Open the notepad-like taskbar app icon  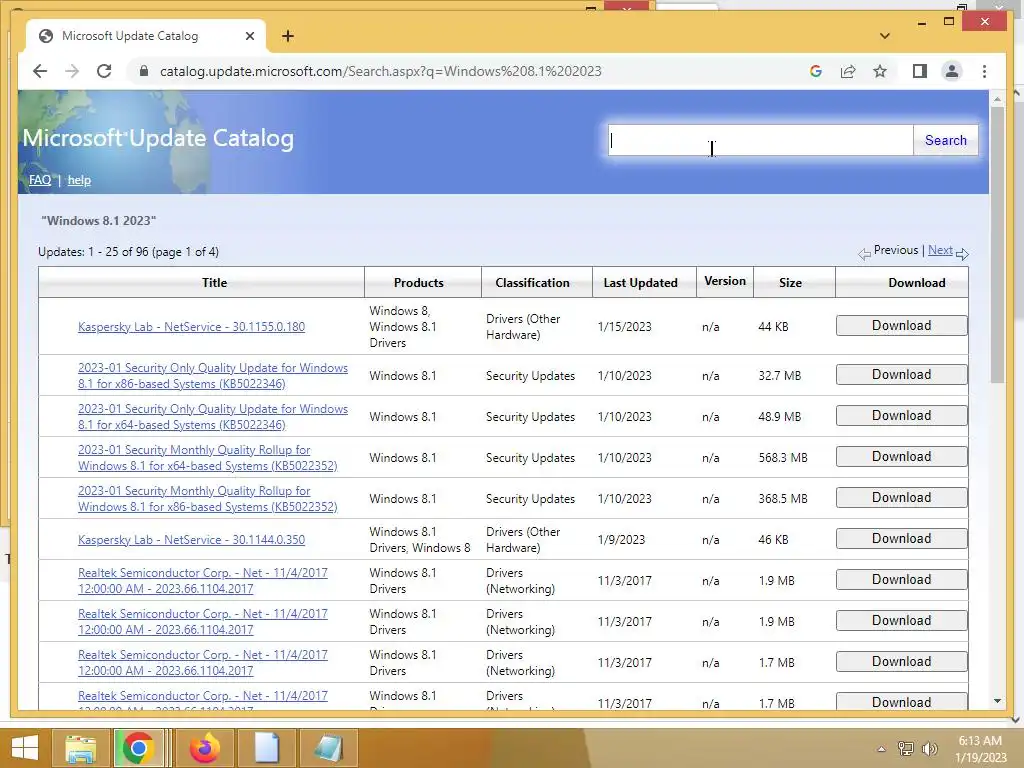click(328, 748)
